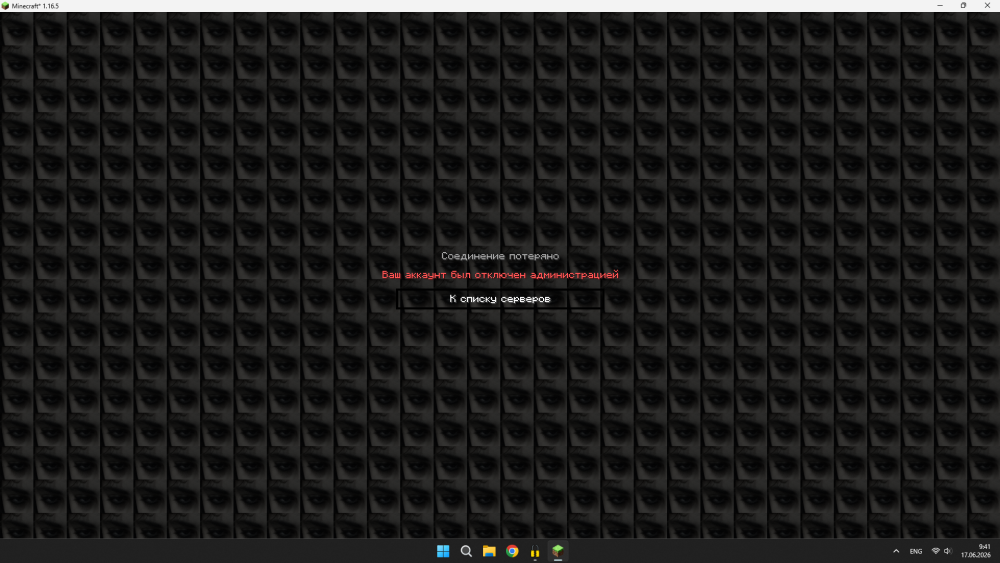Screen dimensions: 1000x563
Task: Switch the ENG input language indicator
Action: (916, 552)
